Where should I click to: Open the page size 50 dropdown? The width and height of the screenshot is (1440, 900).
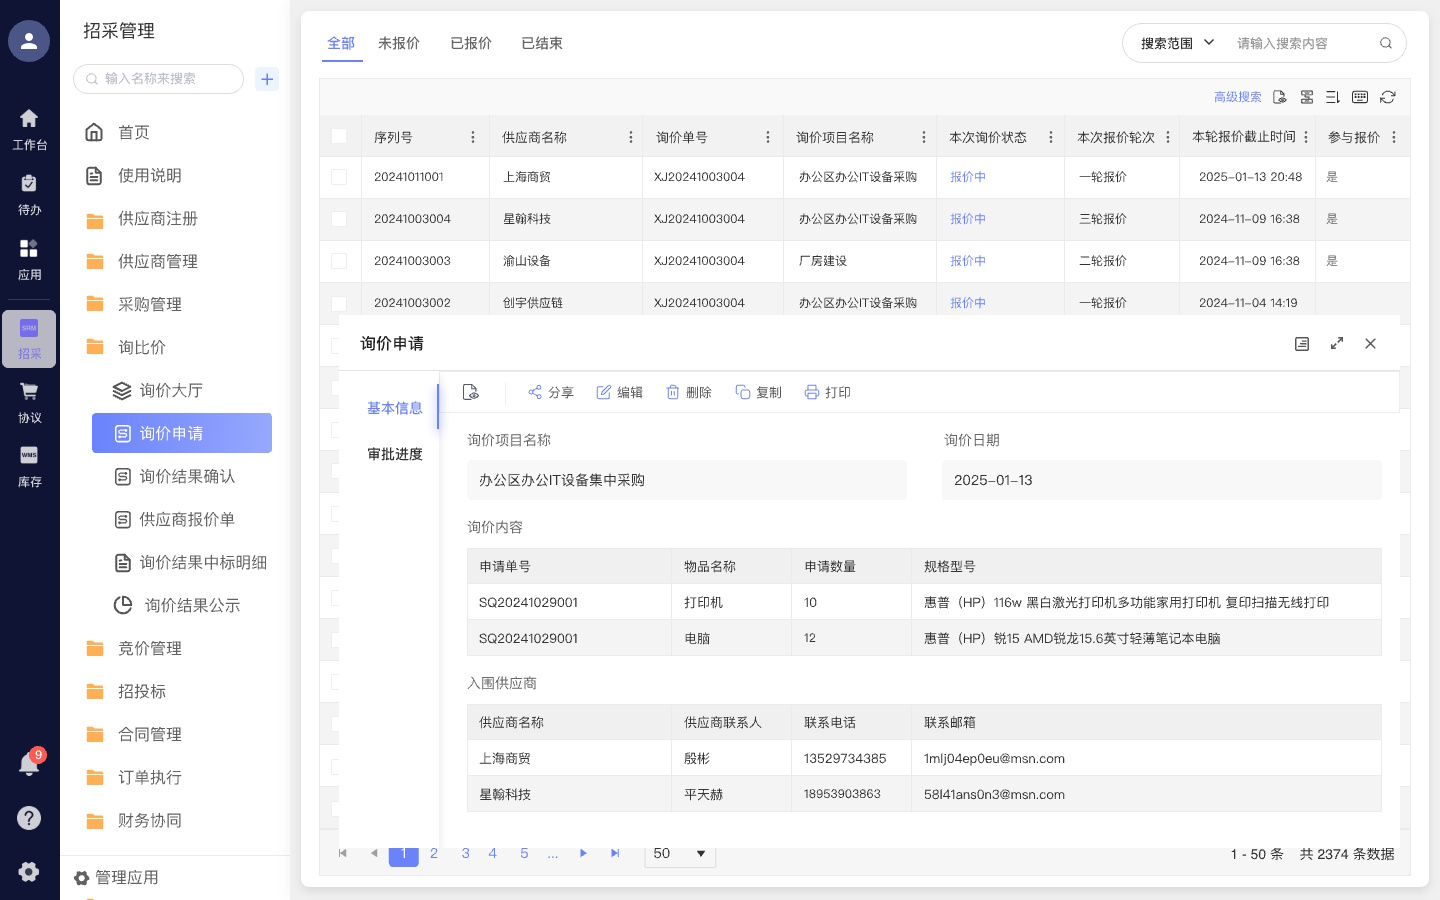pos(680,853)
